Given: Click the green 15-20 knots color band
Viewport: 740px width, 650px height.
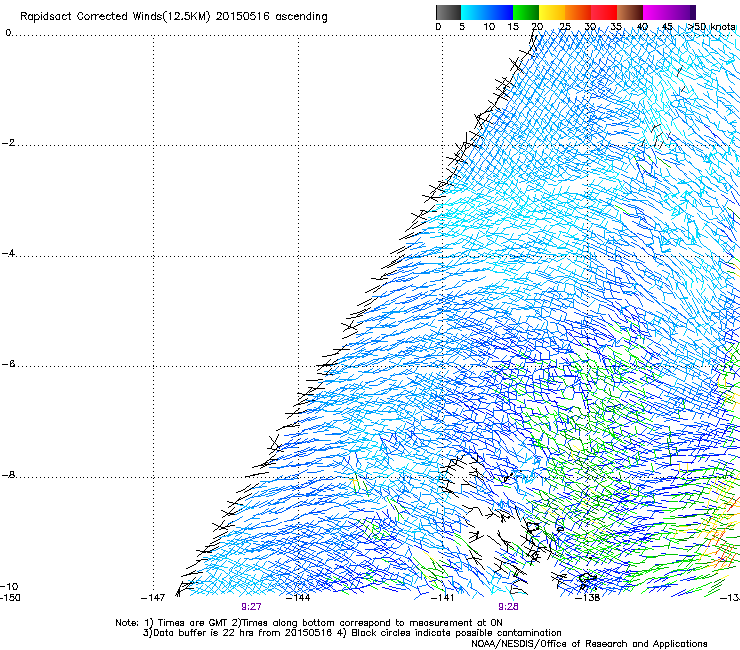Looking at the screenshot, I should point(526,12).
